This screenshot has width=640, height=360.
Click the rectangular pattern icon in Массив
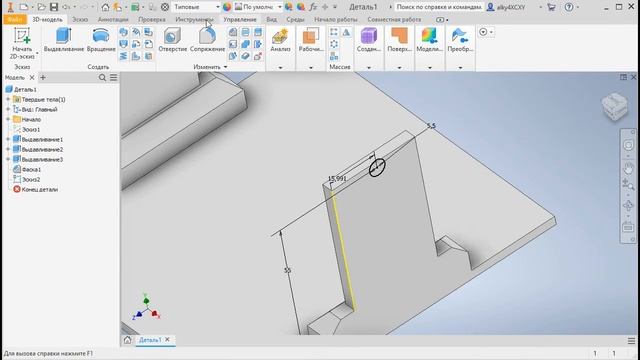(x=333, y=32)
